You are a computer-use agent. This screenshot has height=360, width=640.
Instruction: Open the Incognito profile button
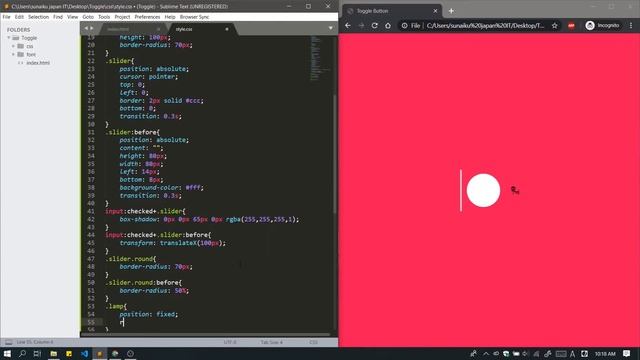tap(602, 25)
